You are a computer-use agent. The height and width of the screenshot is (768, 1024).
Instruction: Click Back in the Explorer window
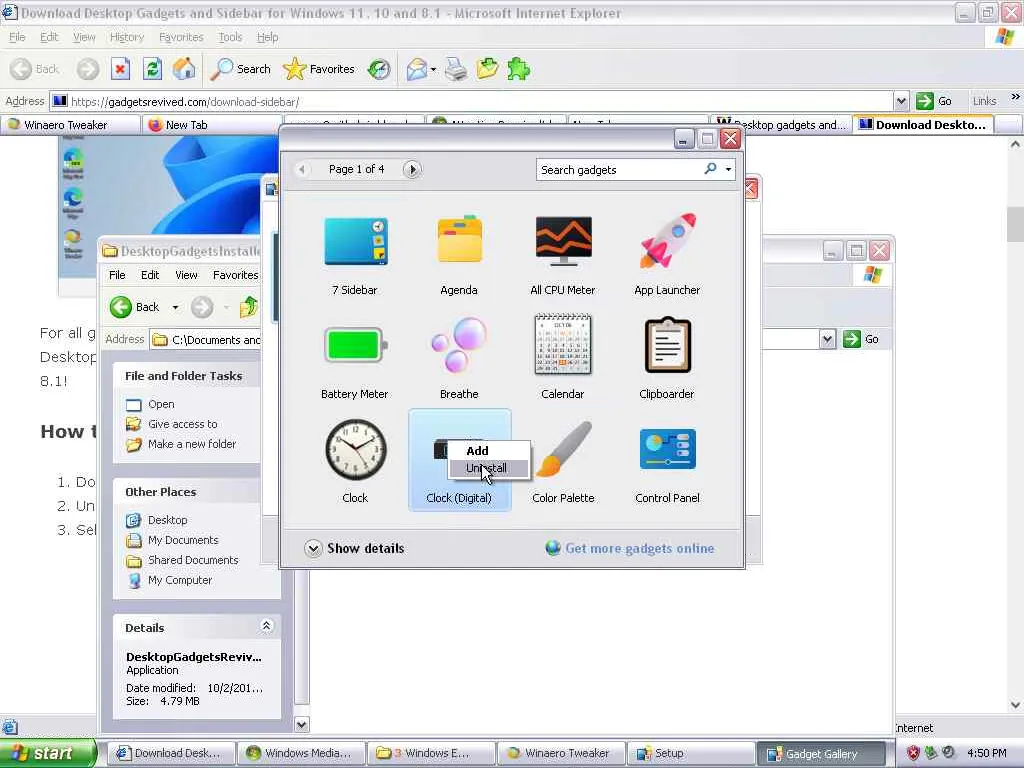point(136,307)
